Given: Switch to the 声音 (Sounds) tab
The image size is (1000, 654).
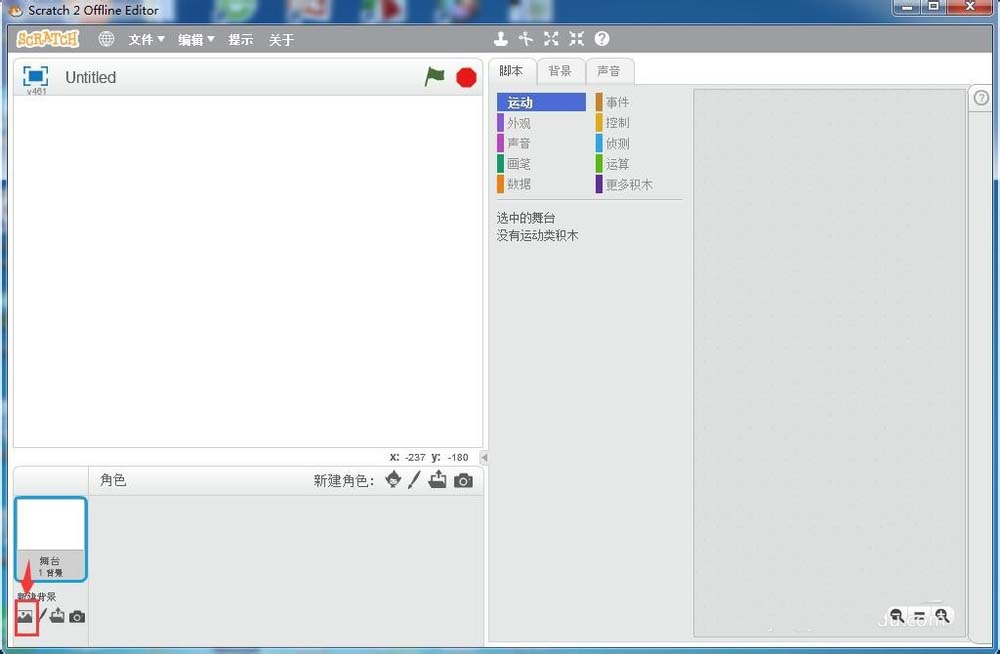Looking at the screenshot, I should pos(610,70).
